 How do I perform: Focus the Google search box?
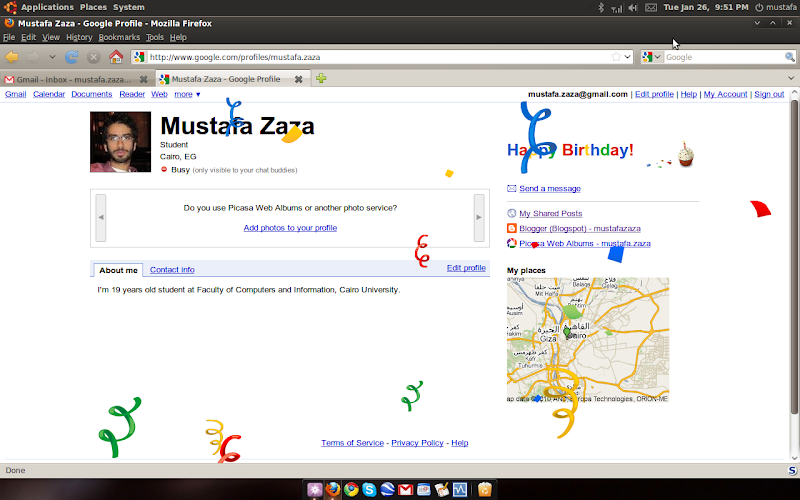point(723,57)
